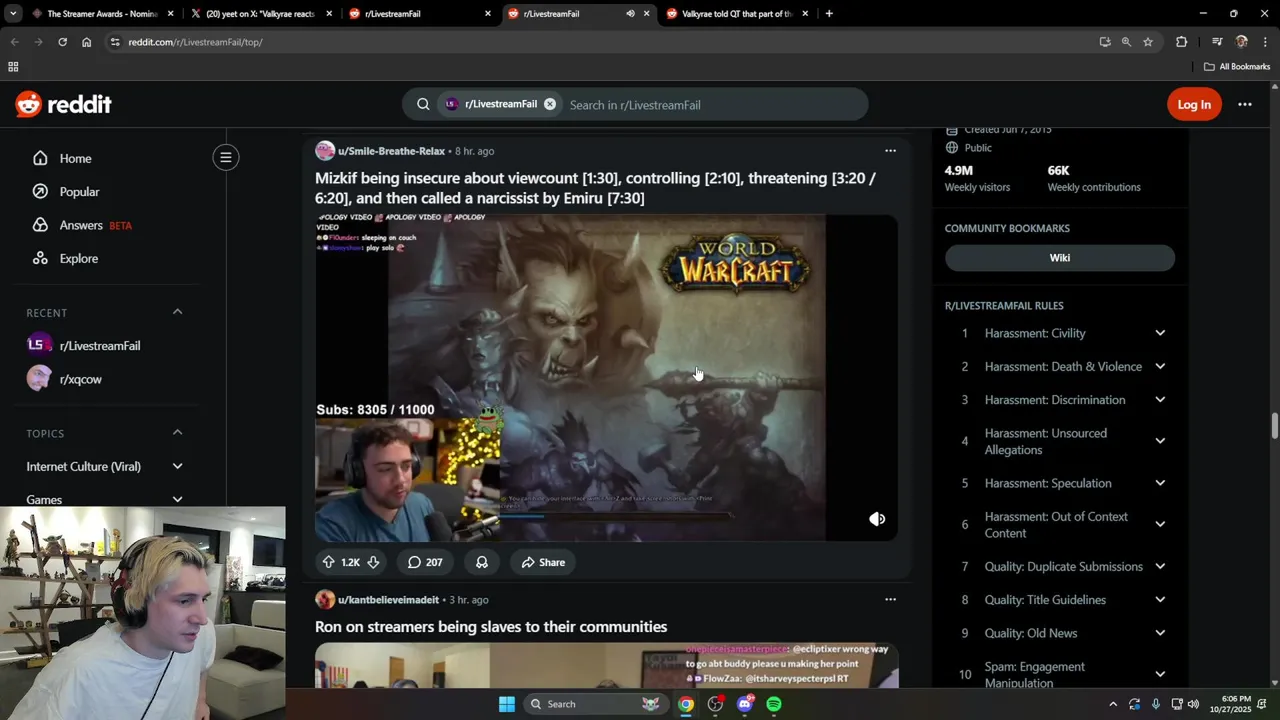The width and height of the screenshot is (1280, 720).
Task: Open Discord from the taskbar
Action: [x=745, y=704]
